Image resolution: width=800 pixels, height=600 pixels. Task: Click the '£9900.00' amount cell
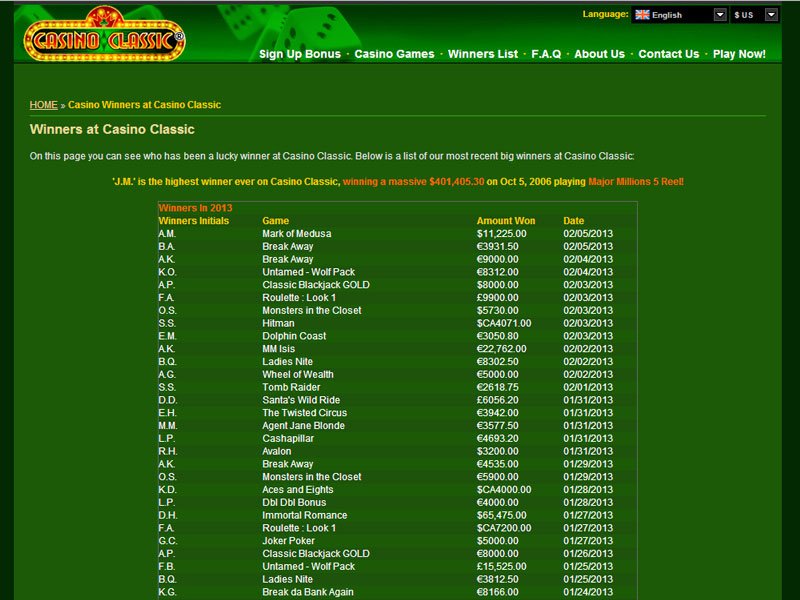(x=497, y=297)
